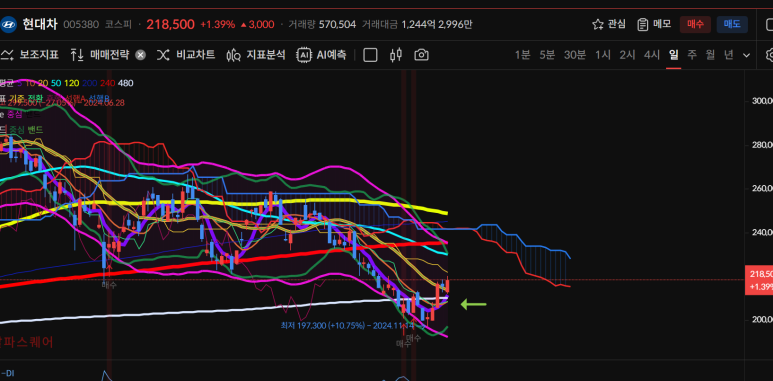Click the stock code 005380

pos(81,24)
